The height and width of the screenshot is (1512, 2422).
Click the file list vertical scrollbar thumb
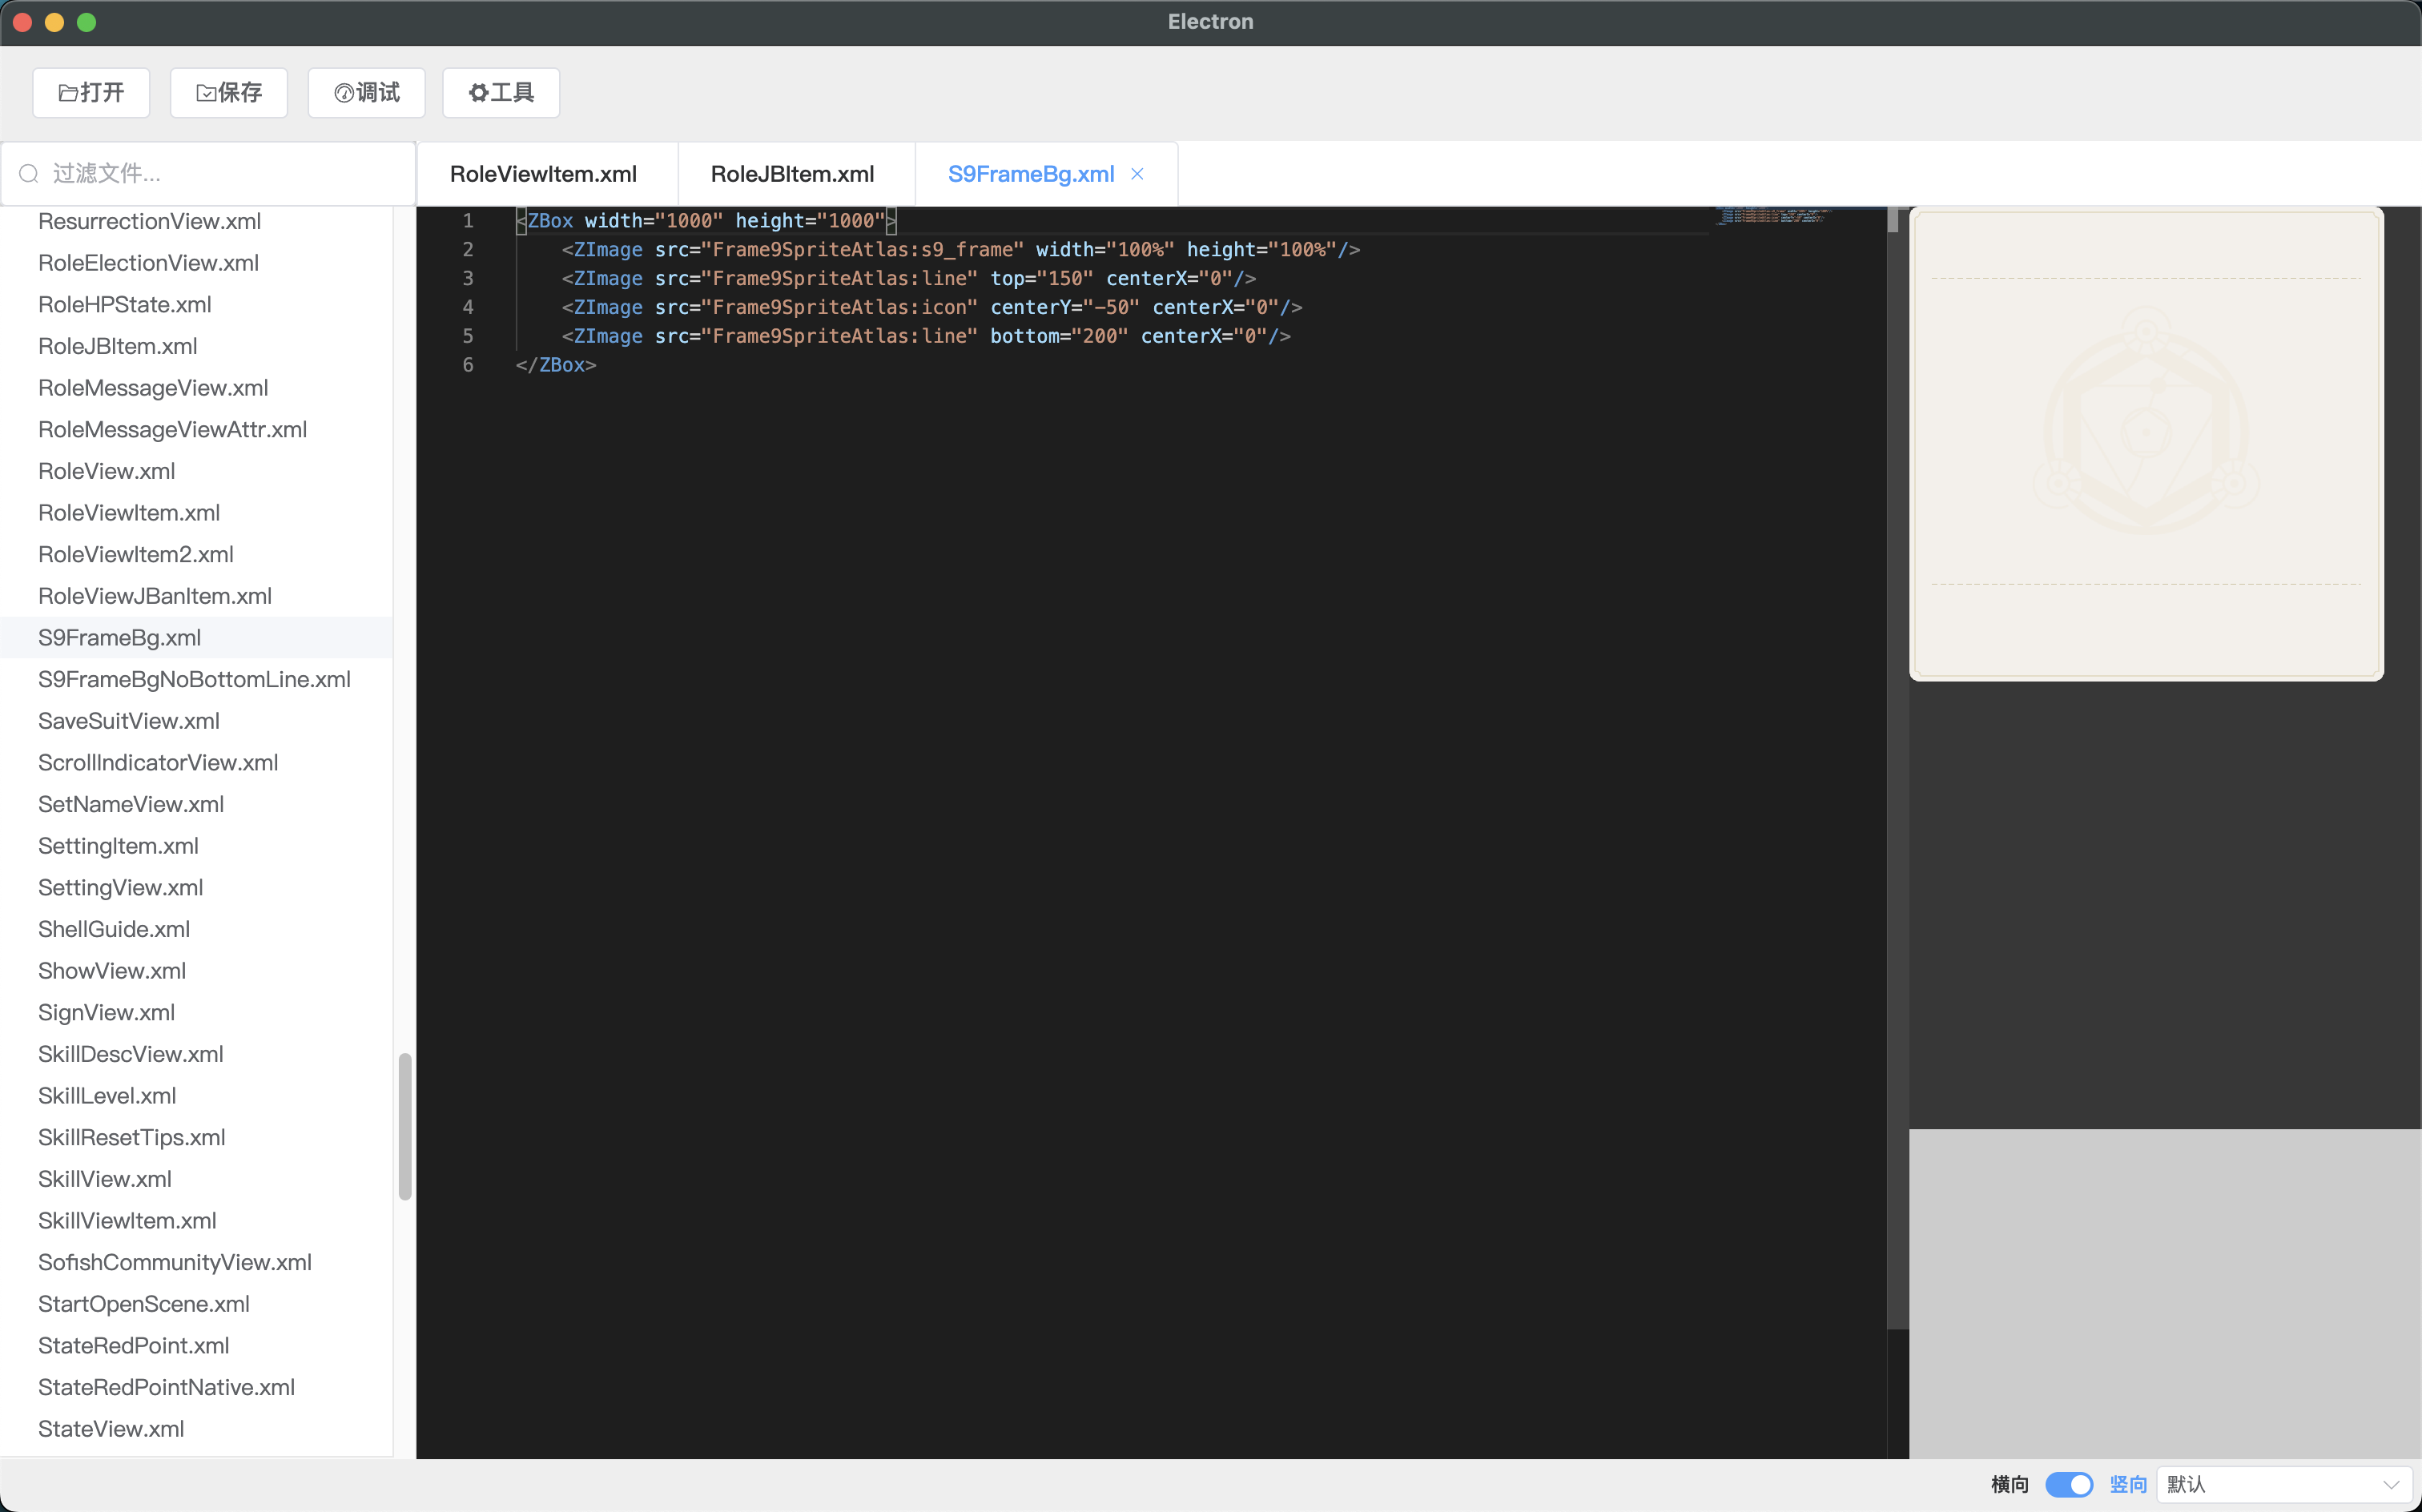405,1125
